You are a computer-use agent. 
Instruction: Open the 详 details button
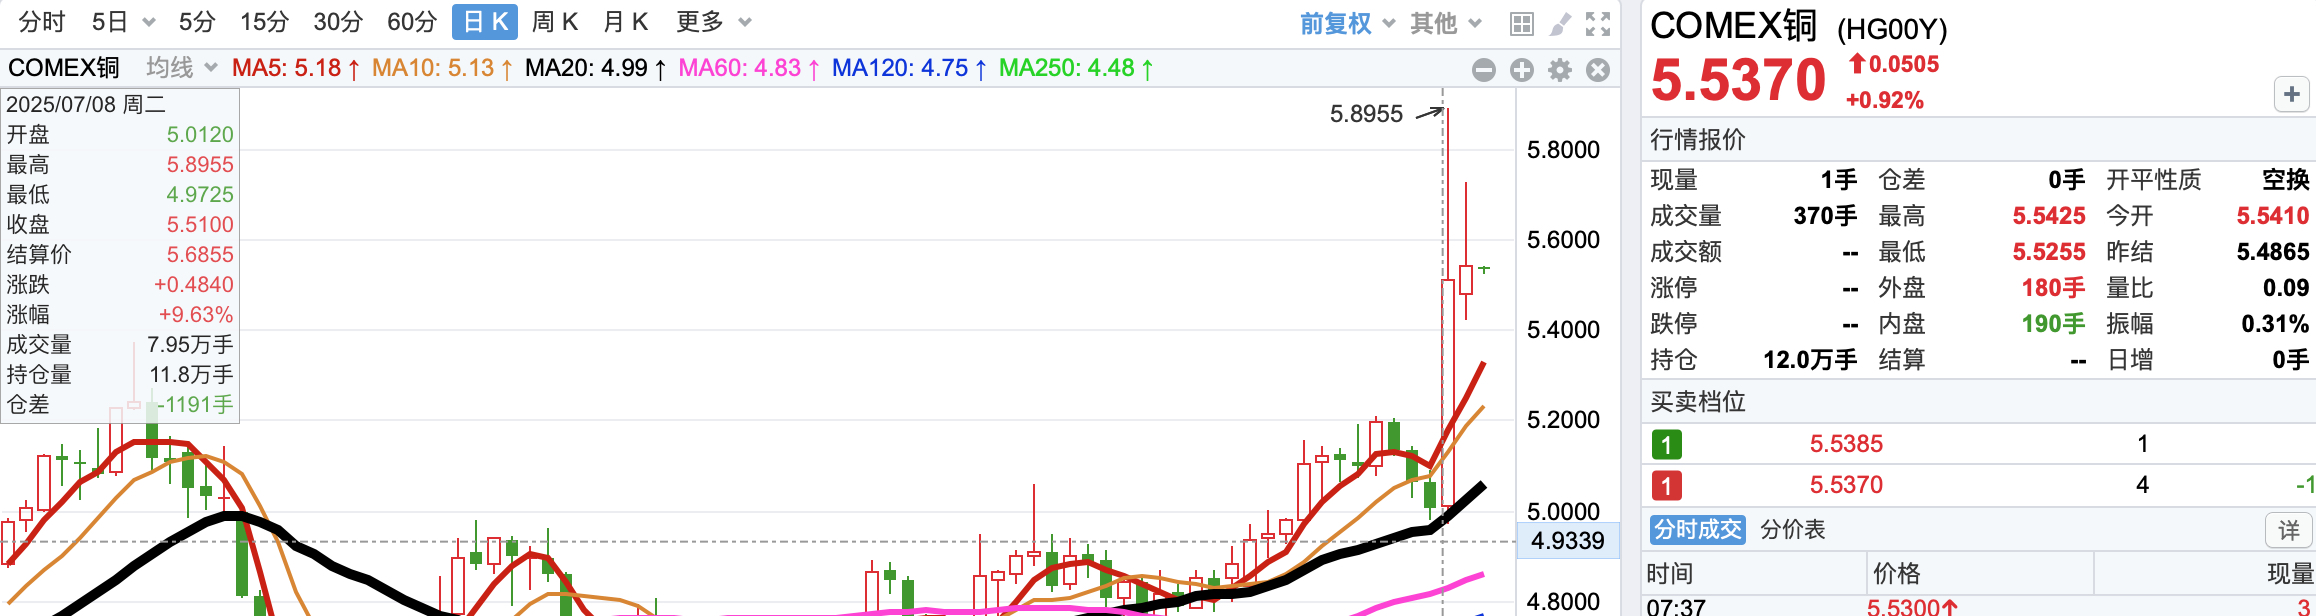click(2289, 530)
